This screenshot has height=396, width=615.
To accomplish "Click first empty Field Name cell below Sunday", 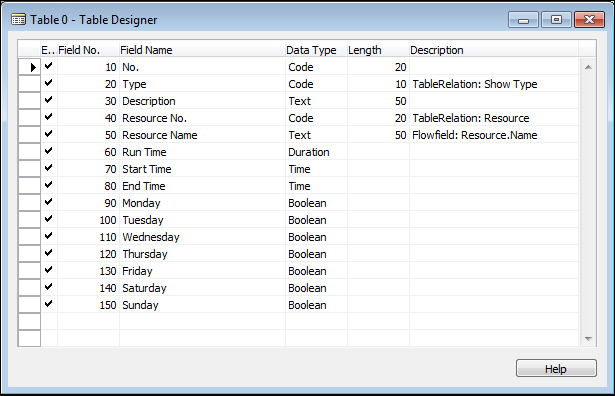I will (x=202, y=322).
